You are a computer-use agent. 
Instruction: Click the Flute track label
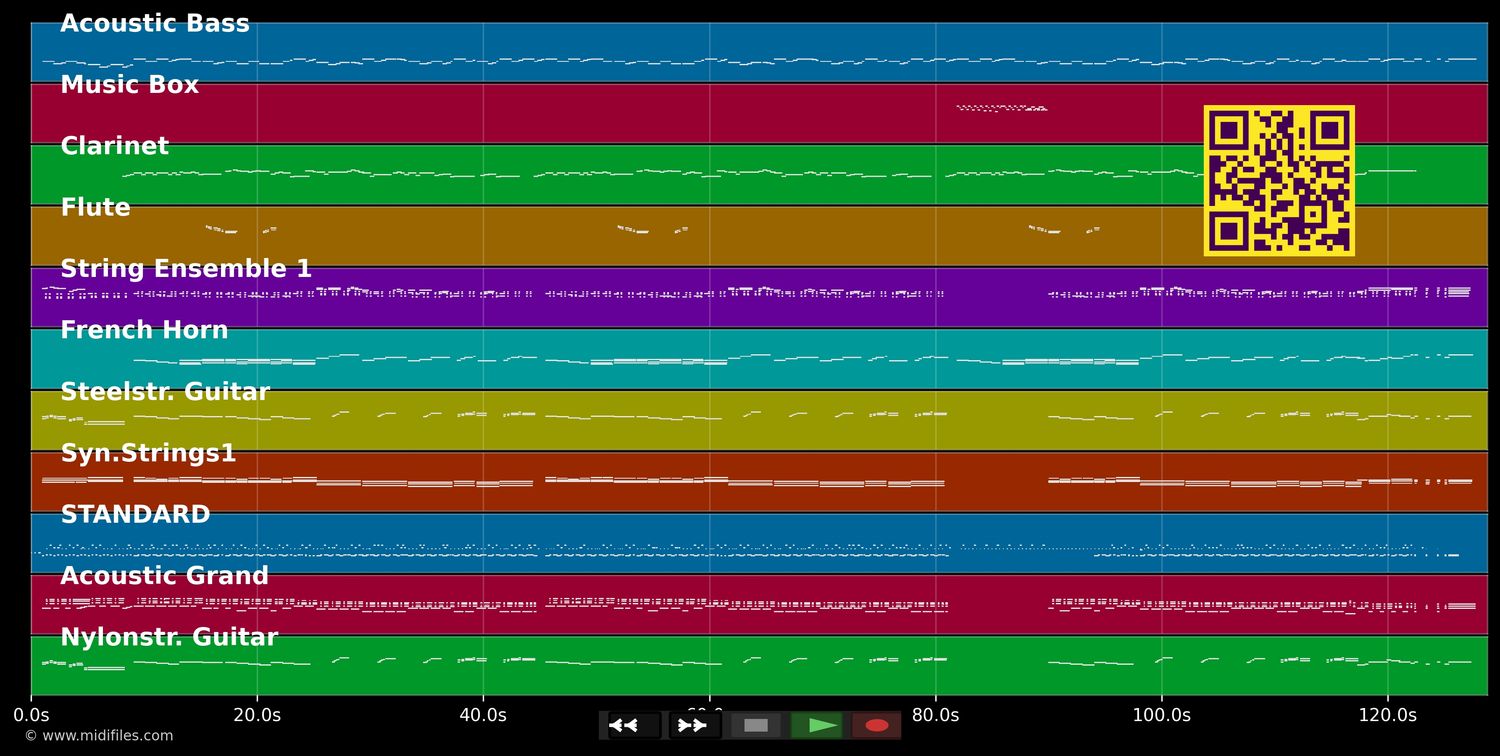pos(96,208)
